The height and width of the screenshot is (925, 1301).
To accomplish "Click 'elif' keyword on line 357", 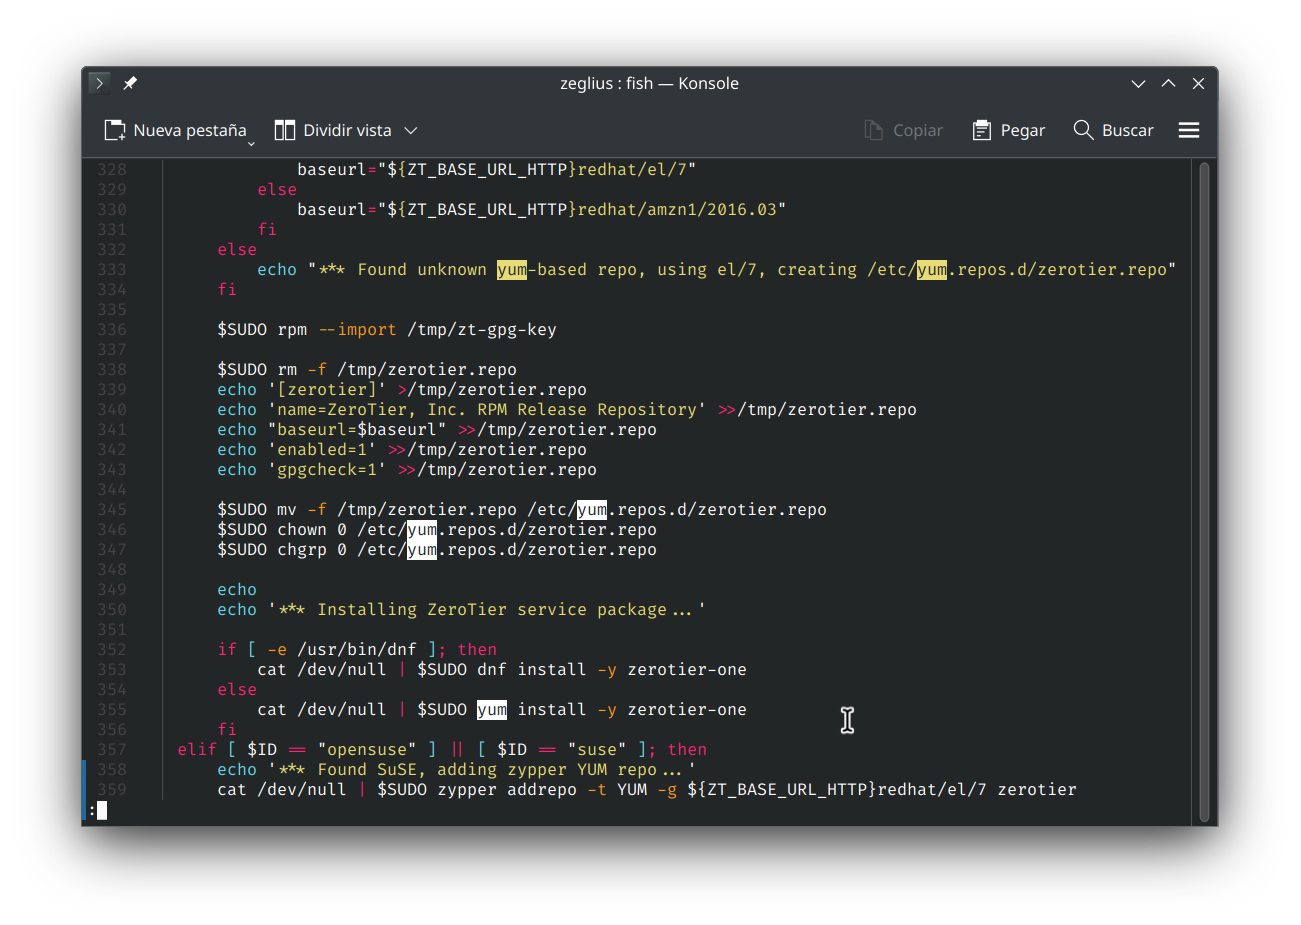I will pyautogui.click(x=197, y=750).
